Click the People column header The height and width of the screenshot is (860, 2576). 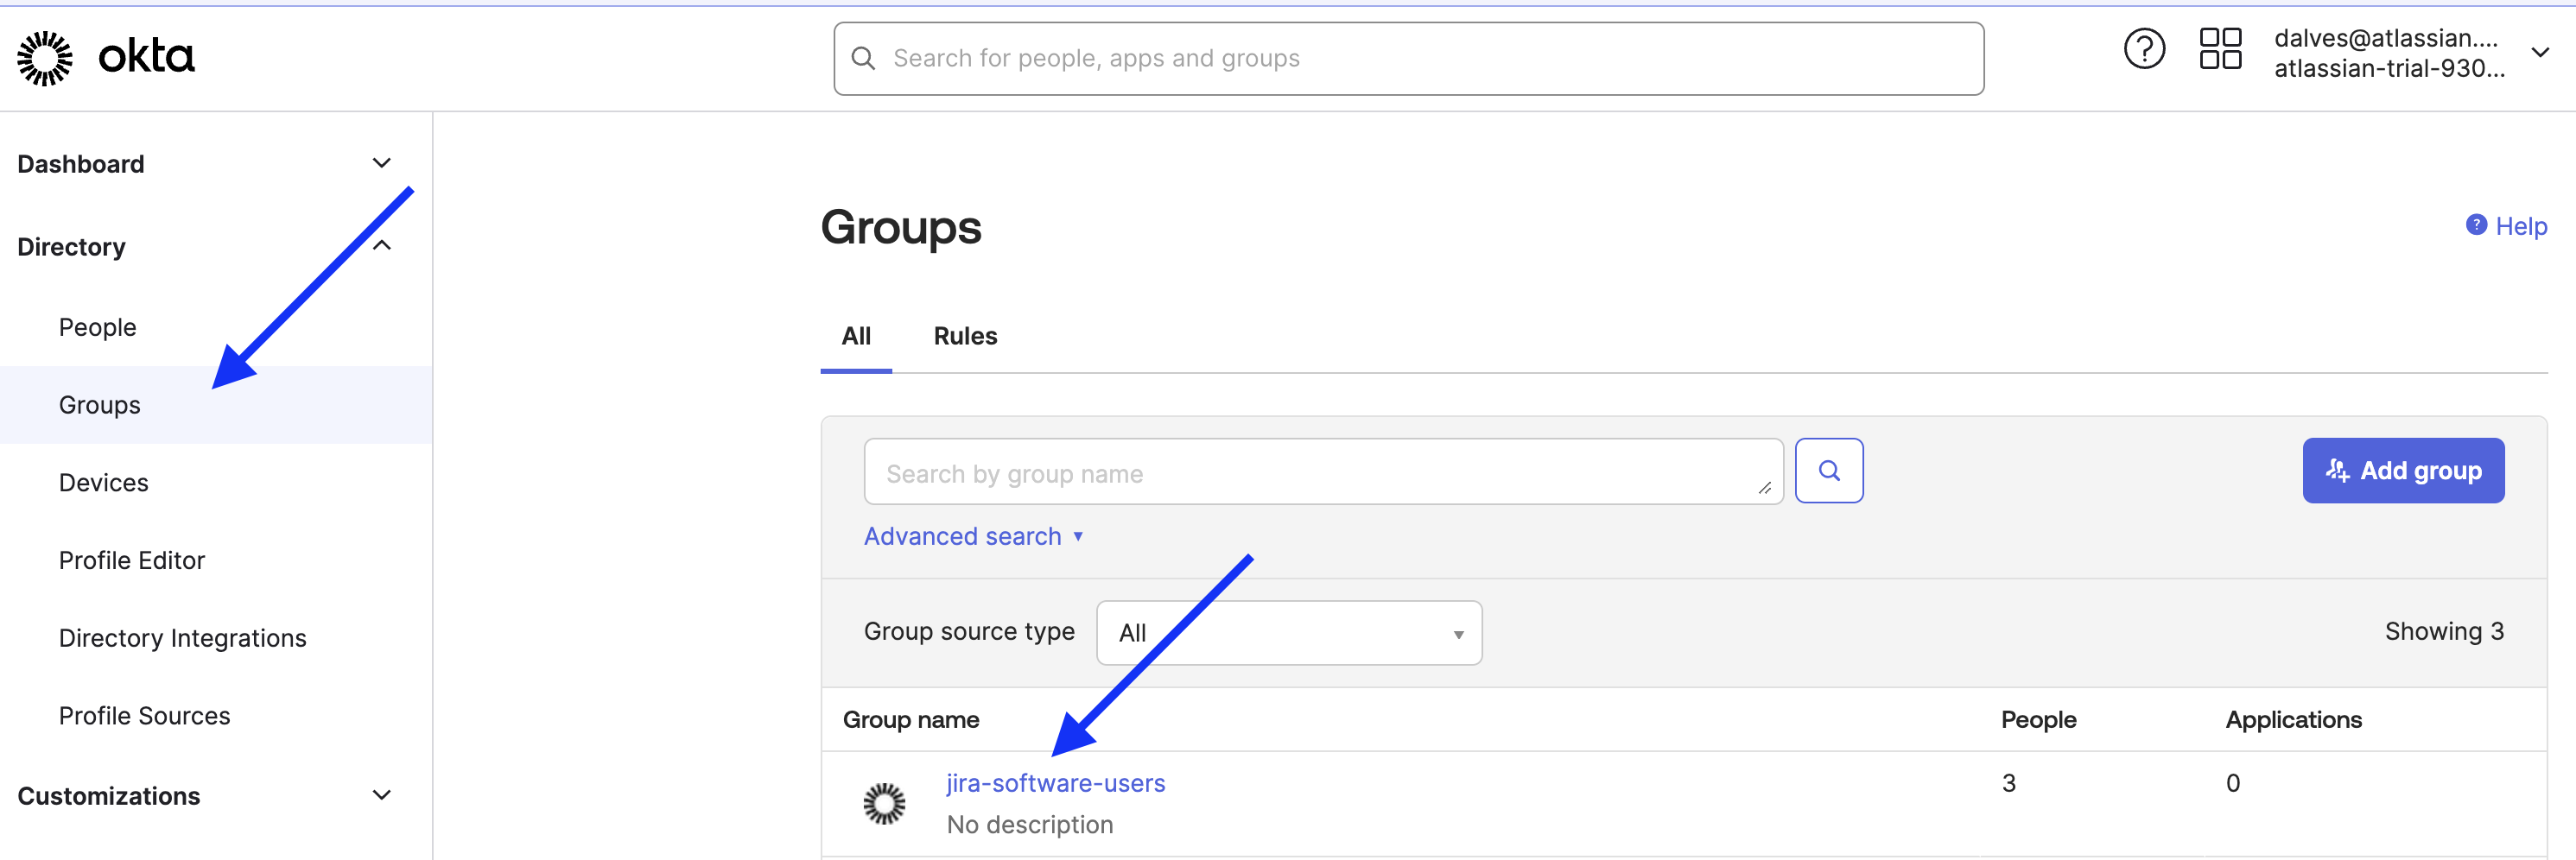[2038, 719]
